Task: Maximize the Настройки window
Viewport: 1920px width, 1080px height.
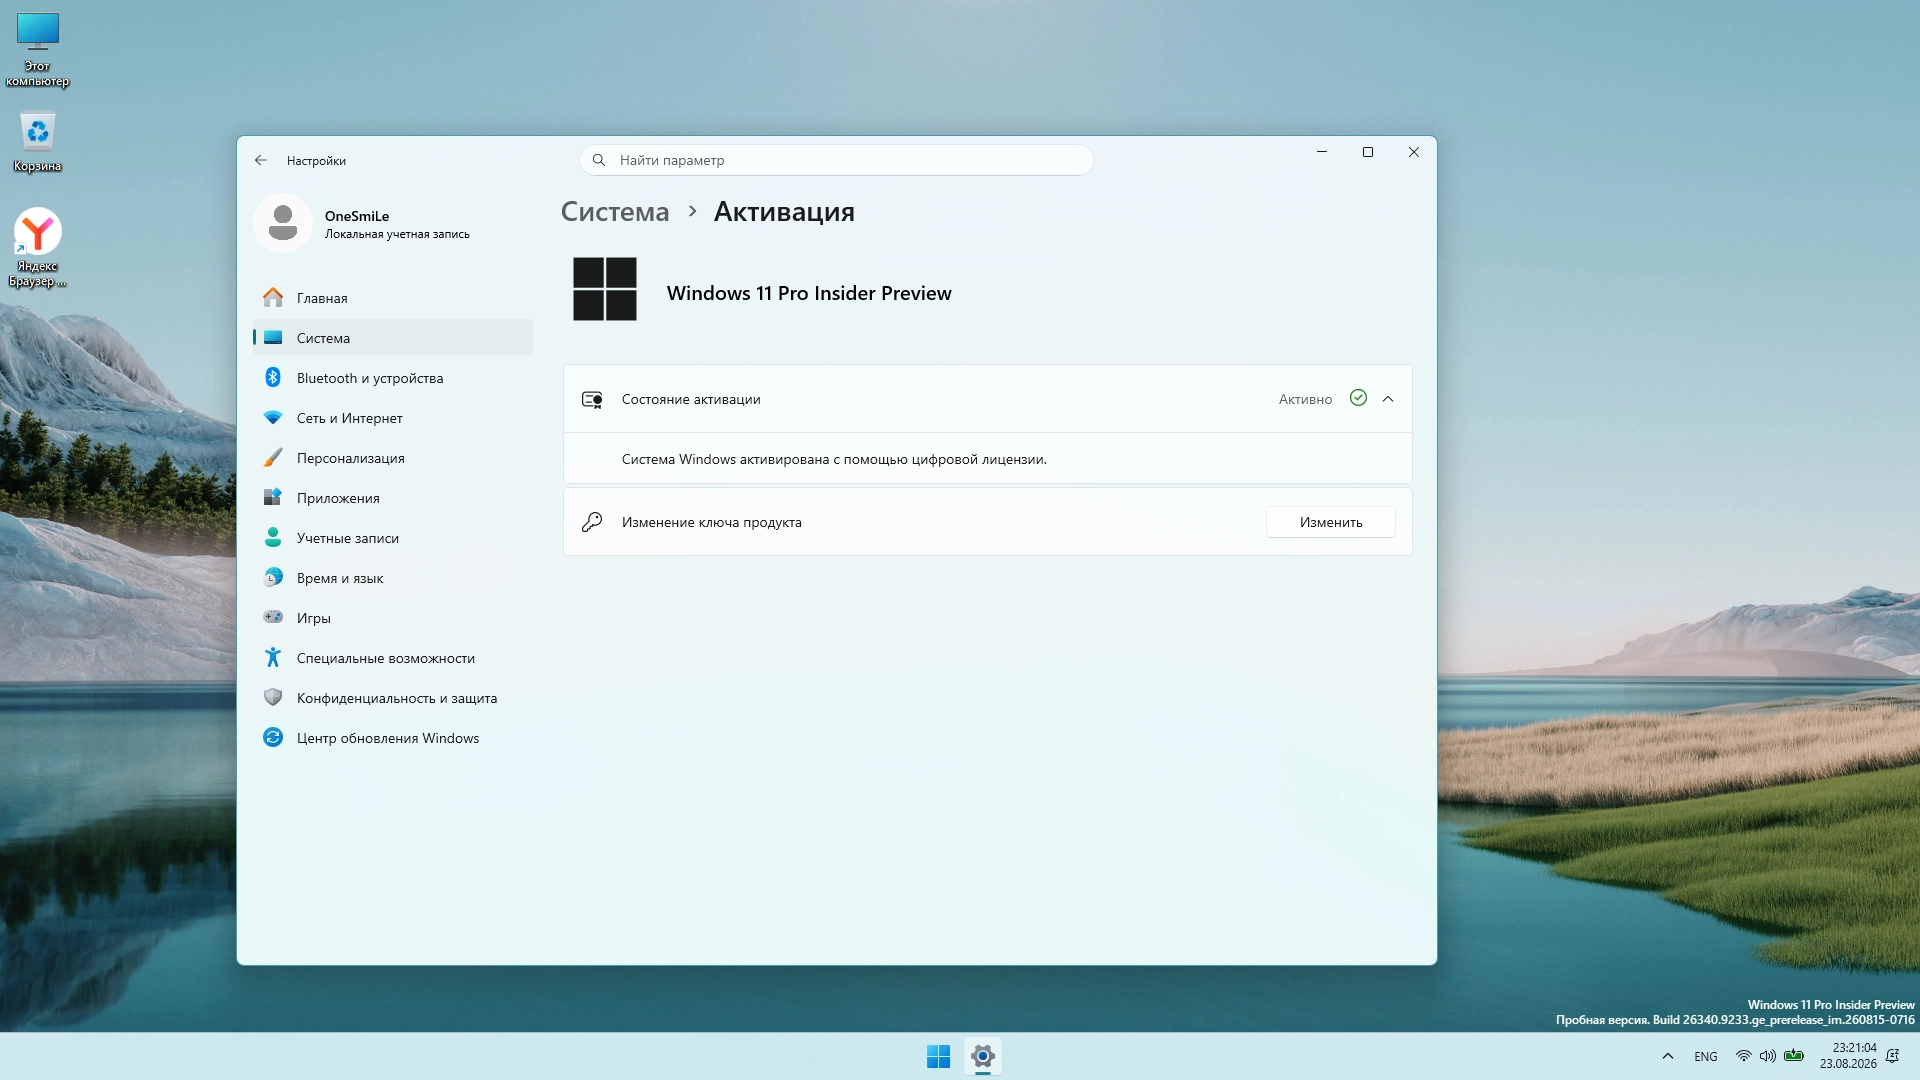Action: click(1368, 152)
